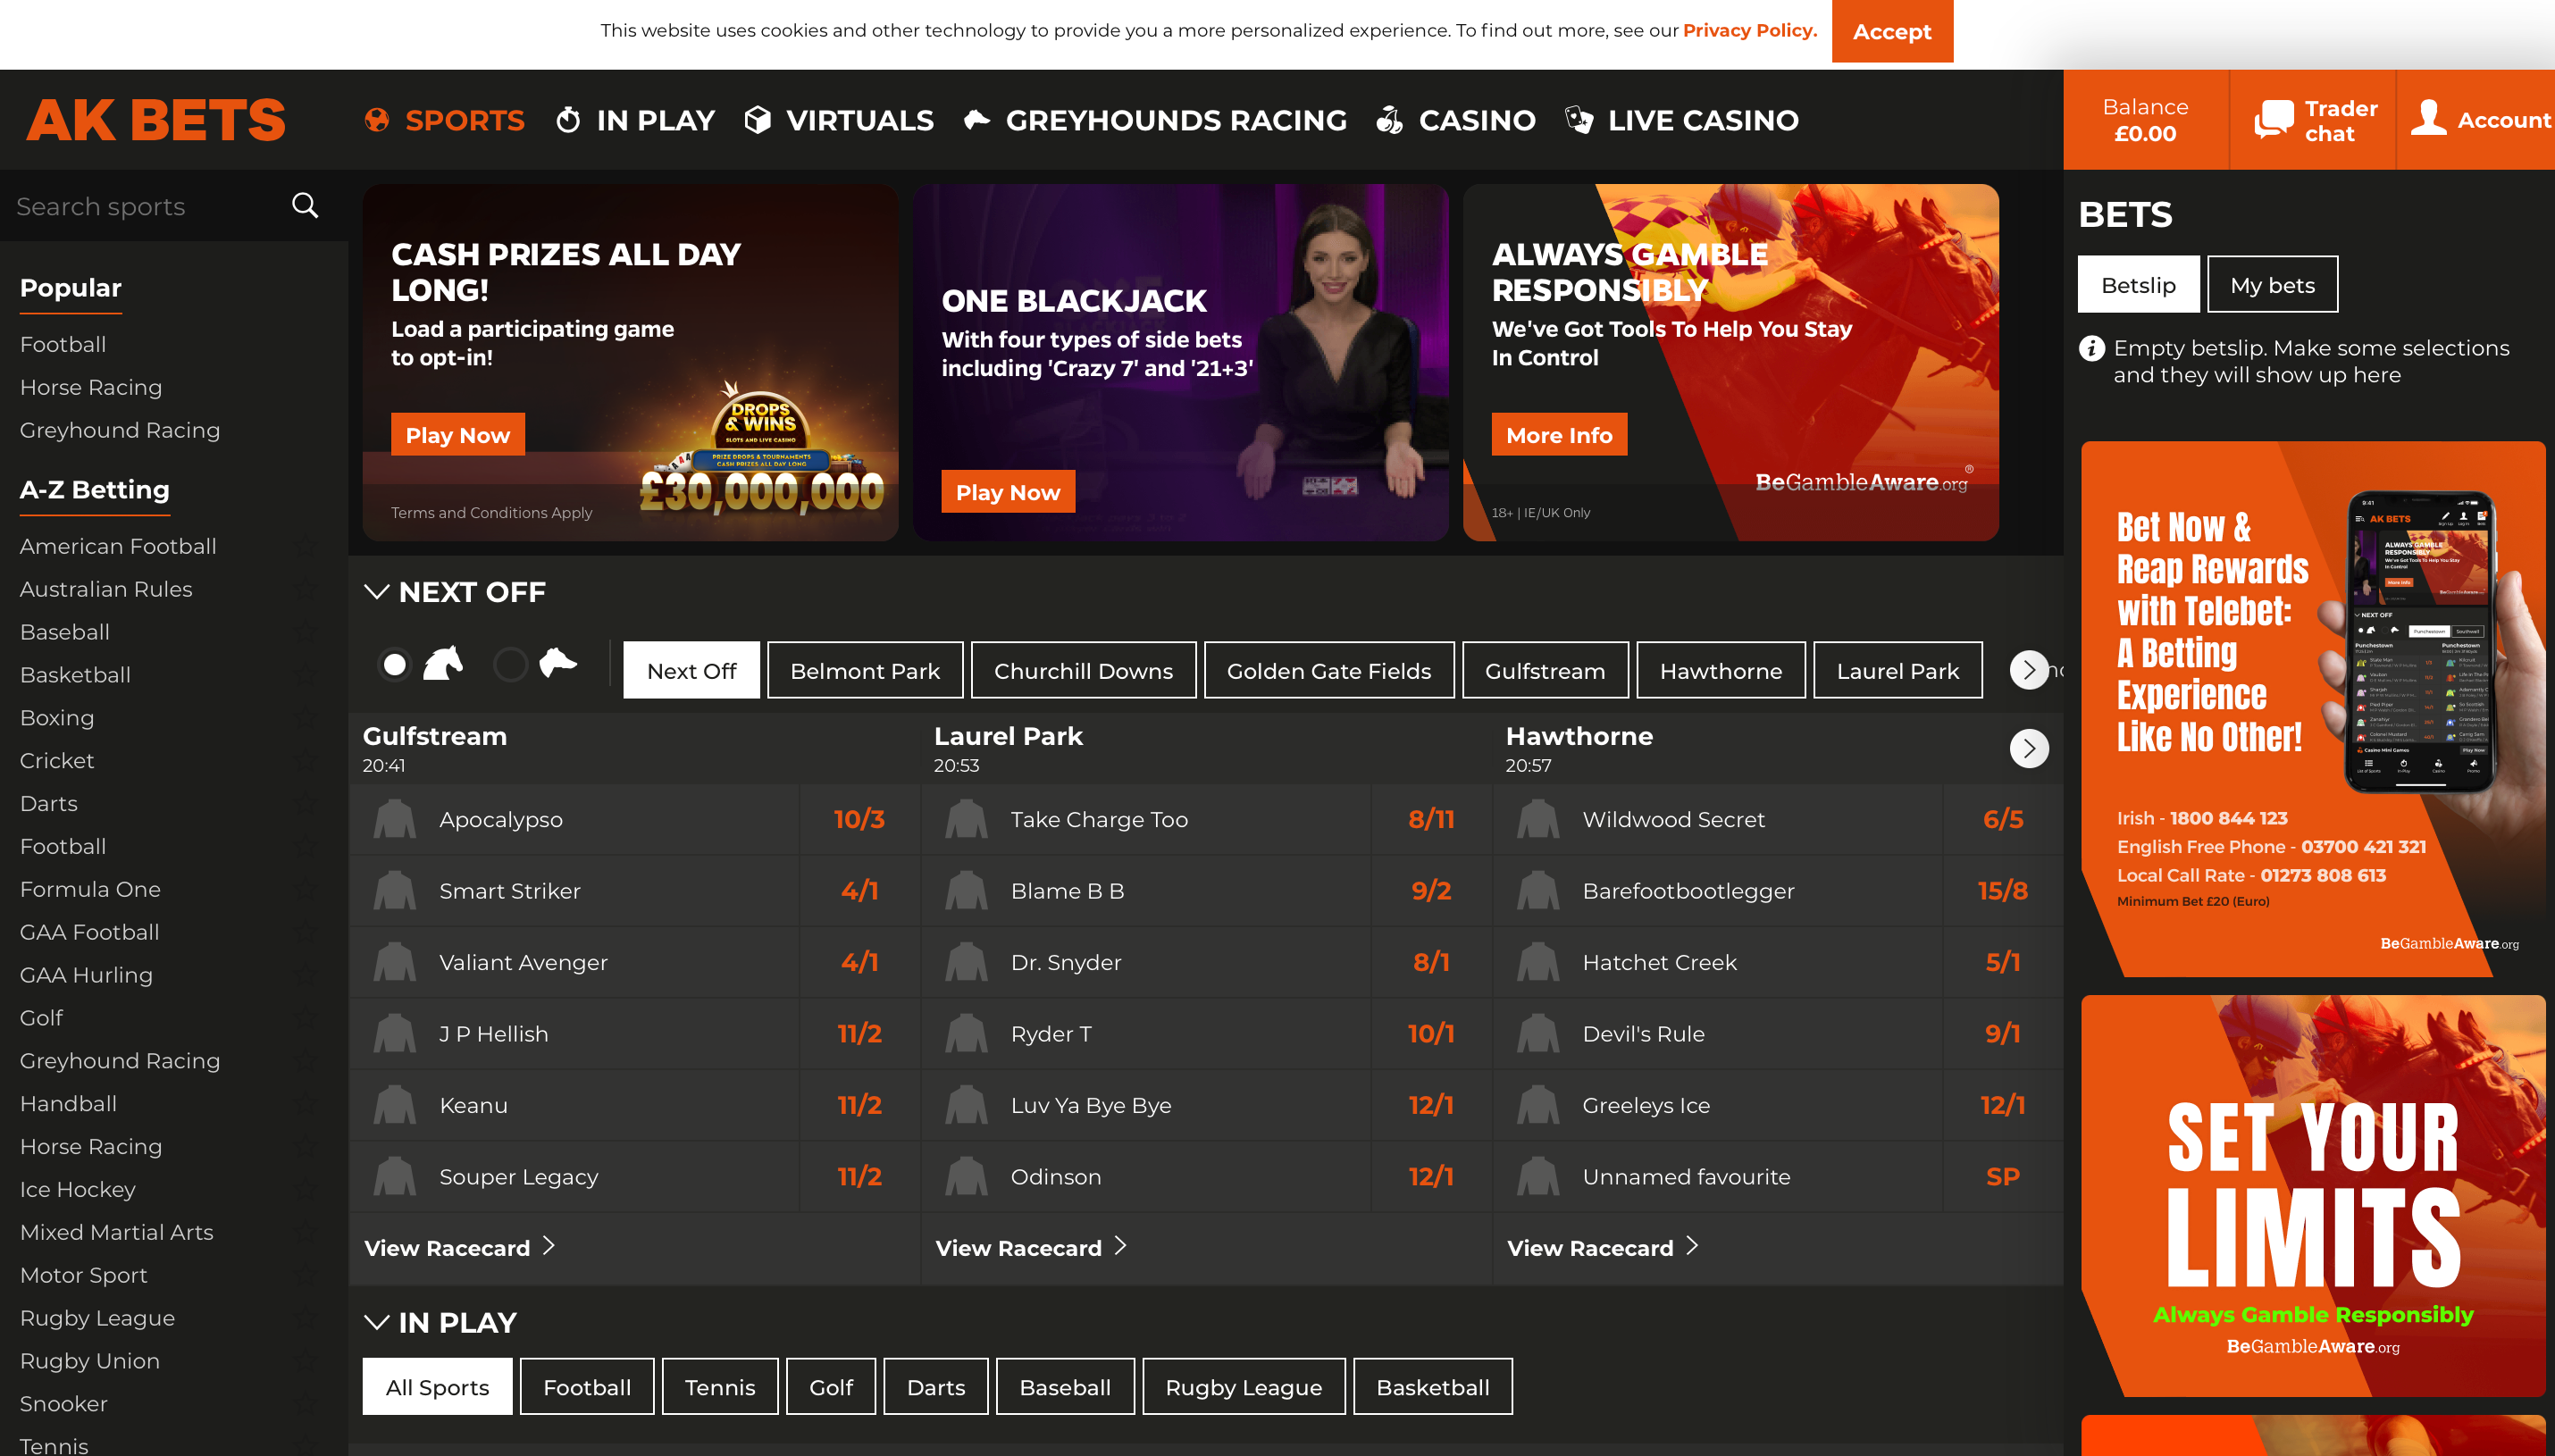Toggle favourite star for Cricket
The width and height of the screenshot is (2555, 1456).
tap(306, 760)
